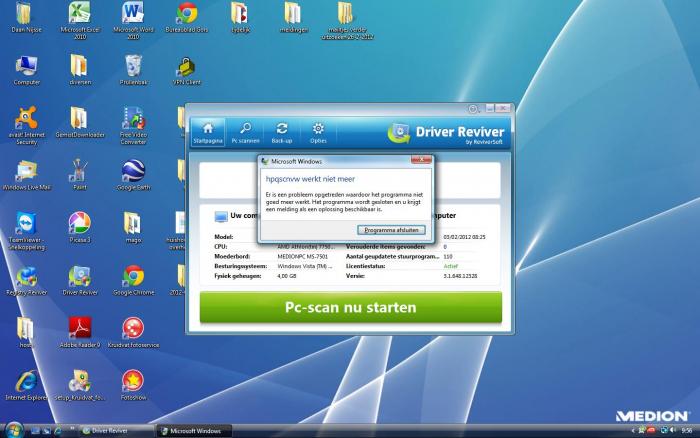This screenshot has height=438, width=700.
Task: Click the help icon in Driver Reviver title bar
Action: click(473, 108)
